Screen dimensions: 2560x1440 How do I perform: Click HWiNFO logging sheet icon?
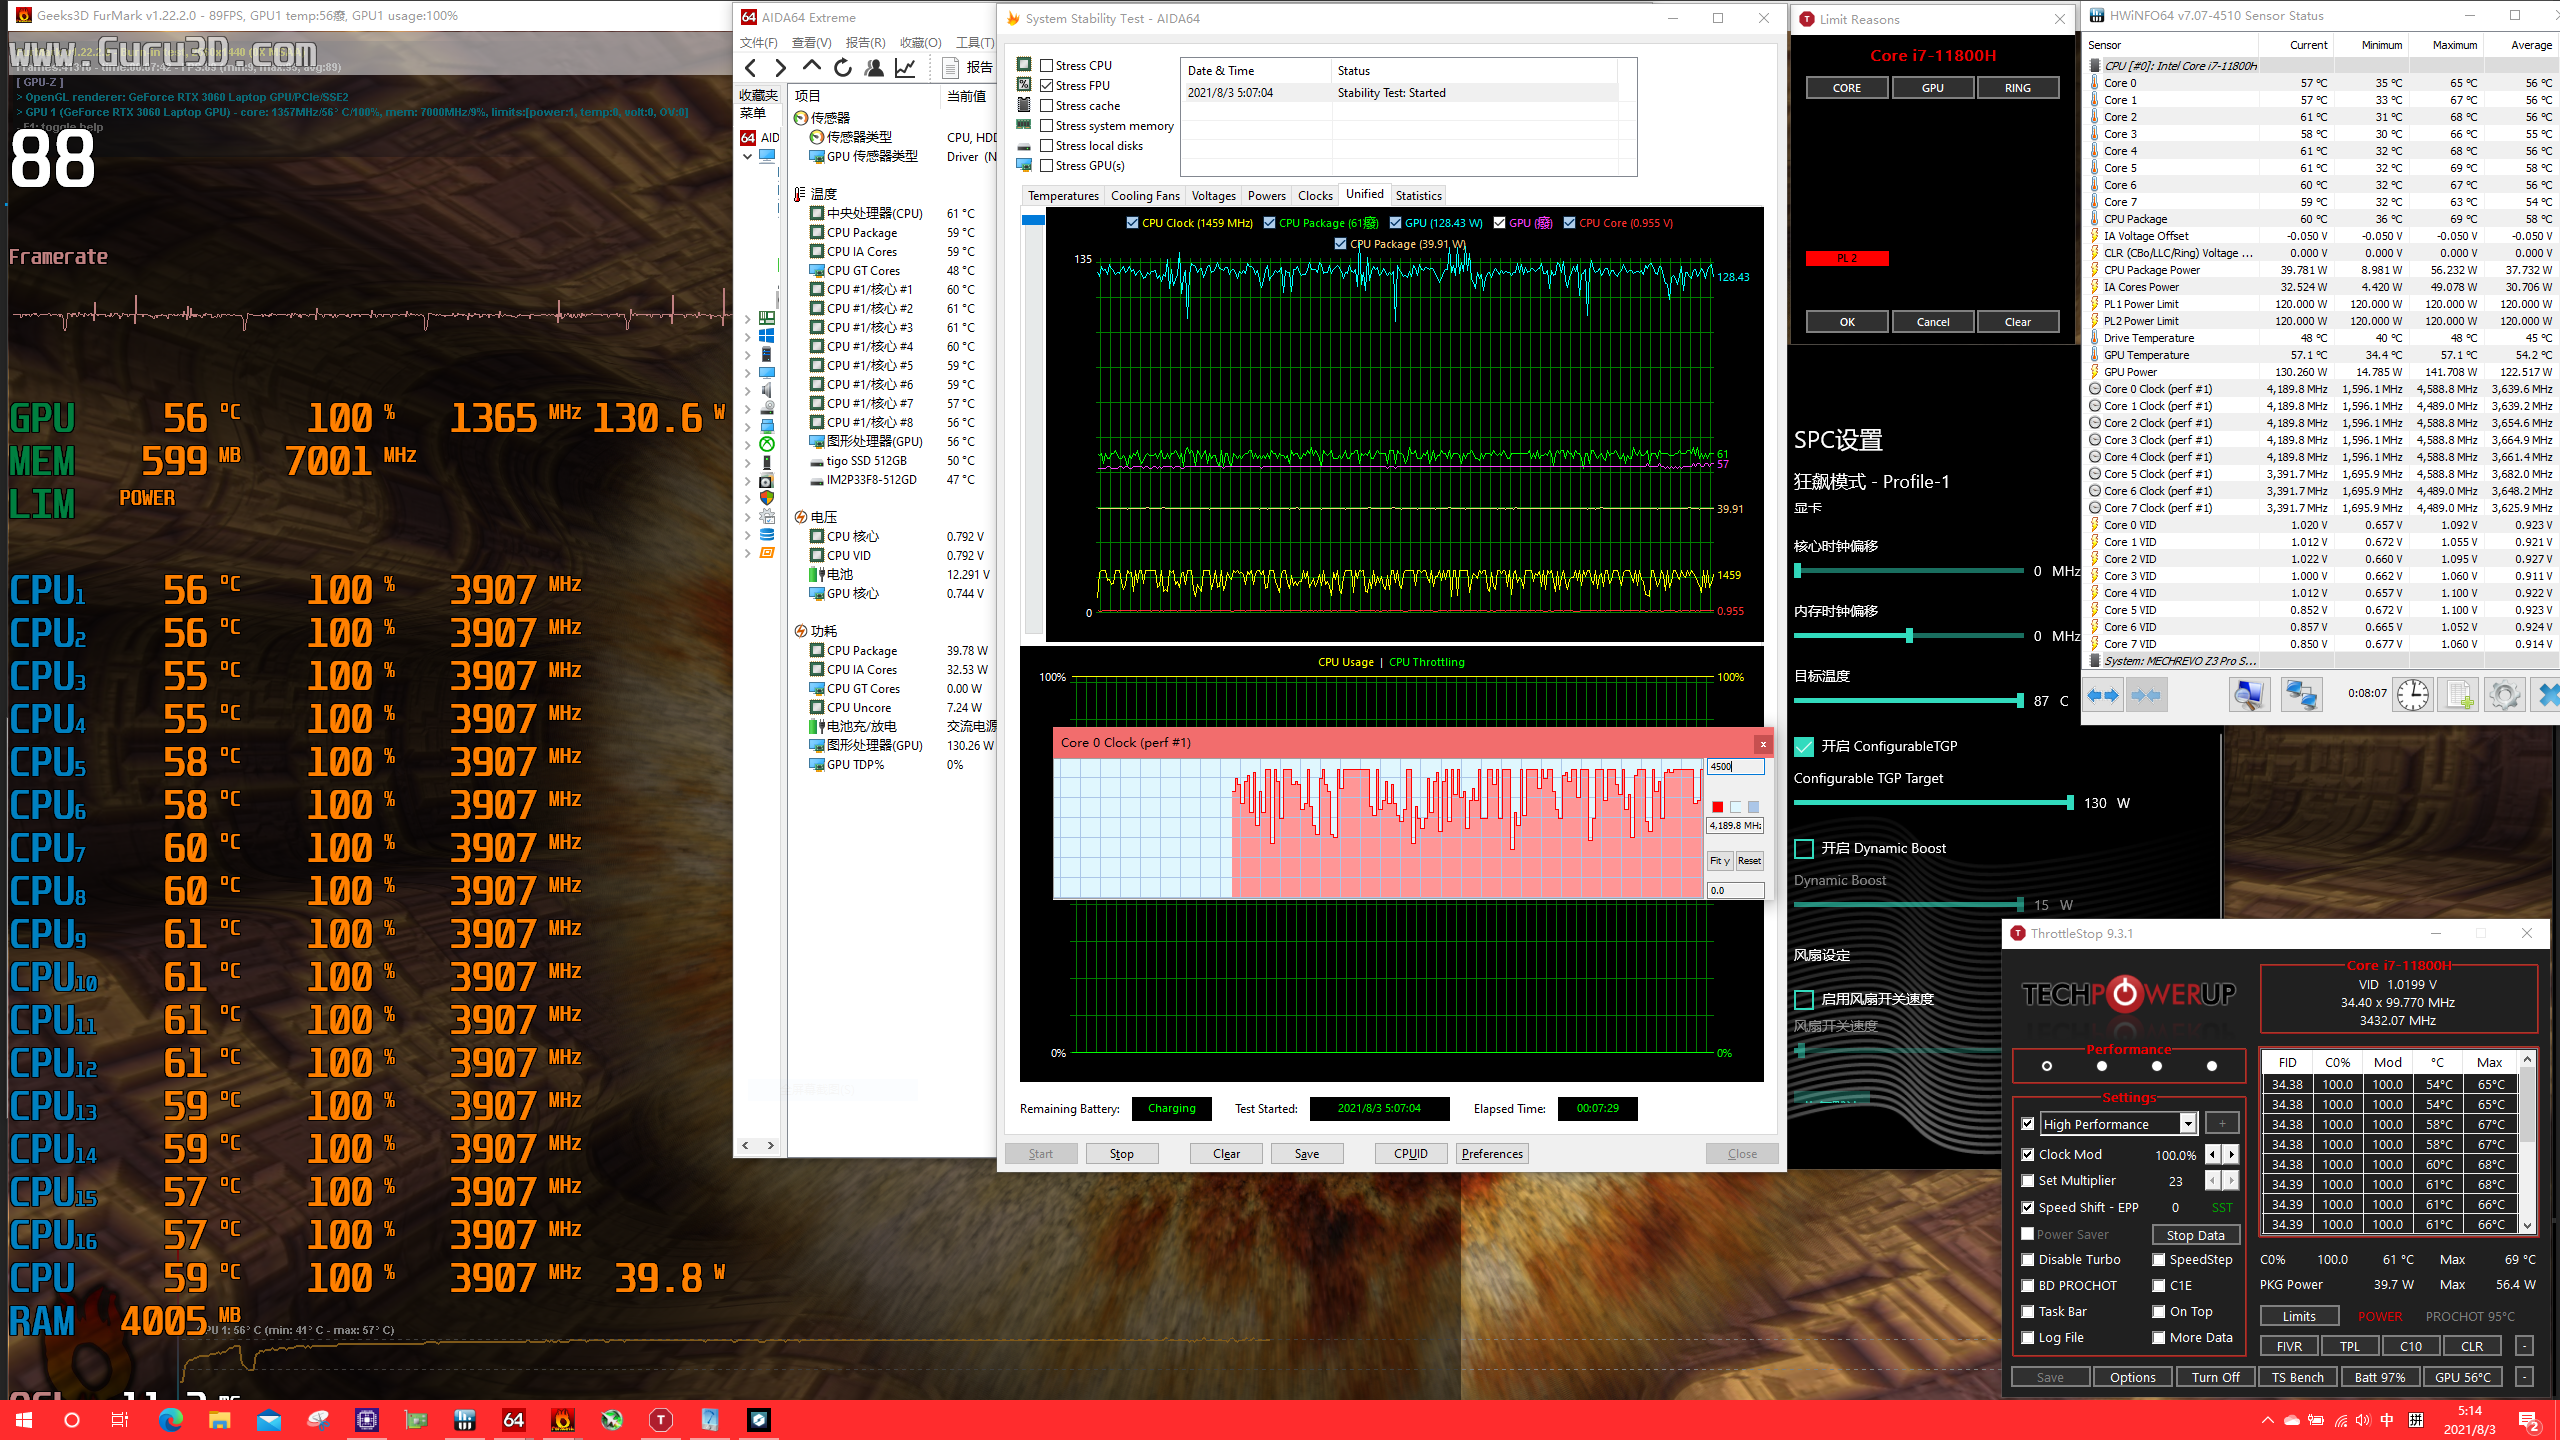2459,695
